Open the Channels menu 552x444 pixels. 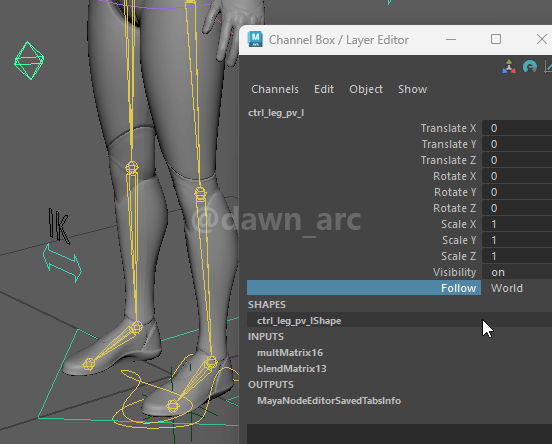point(275,89)
